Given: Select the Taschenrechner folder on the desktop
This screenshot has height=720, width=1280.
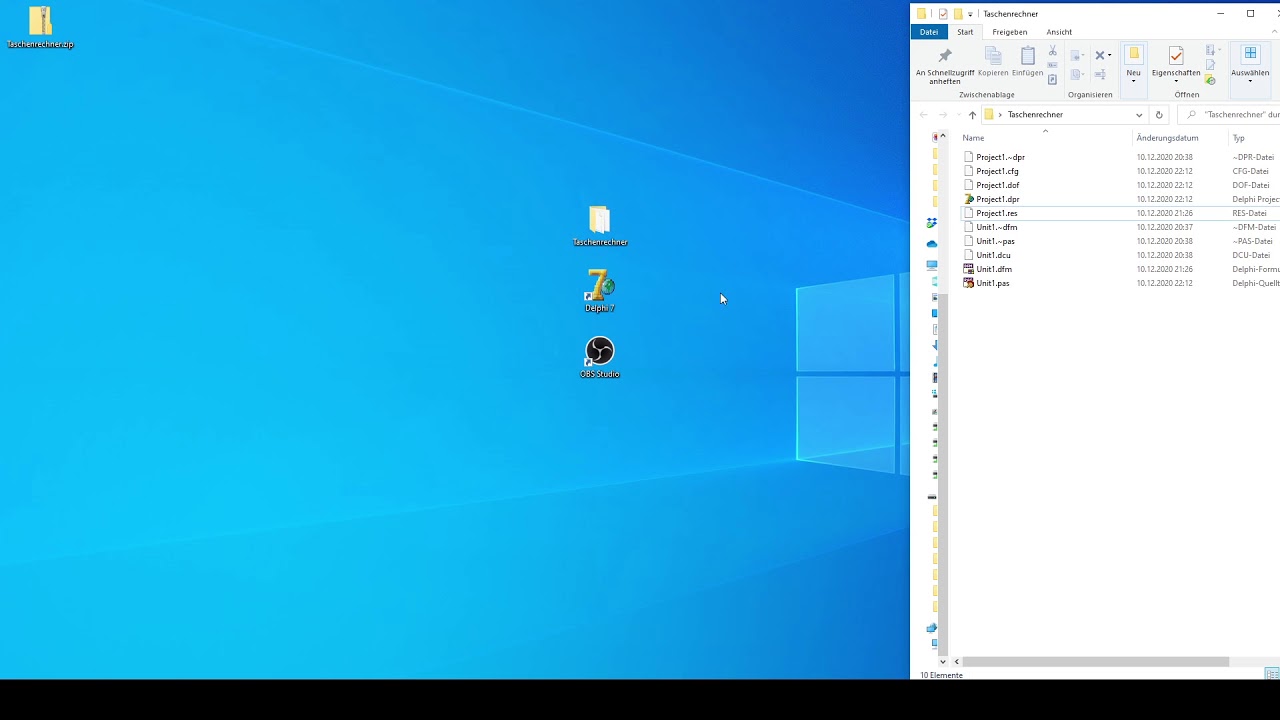Looking at the screenshot, I should click(x=600, y=226).
